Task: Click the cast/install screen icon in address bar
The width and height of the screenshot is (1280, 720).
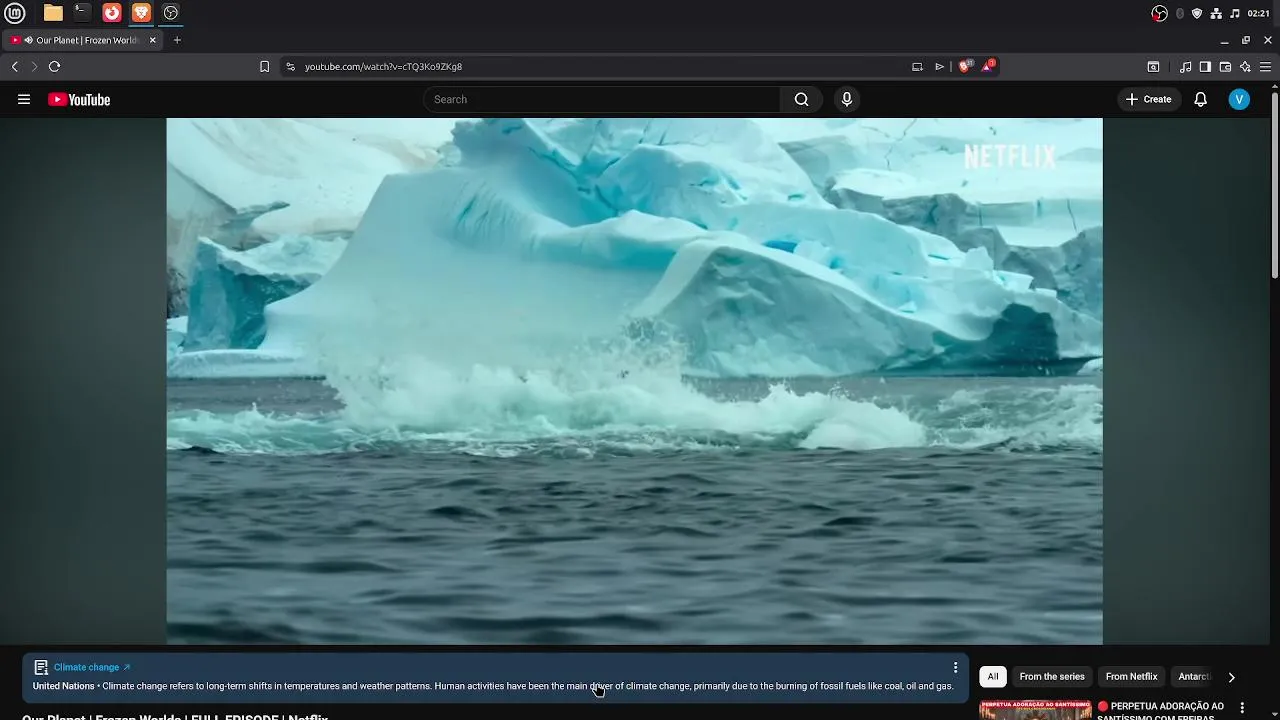Action: click(x=917, y=66)
